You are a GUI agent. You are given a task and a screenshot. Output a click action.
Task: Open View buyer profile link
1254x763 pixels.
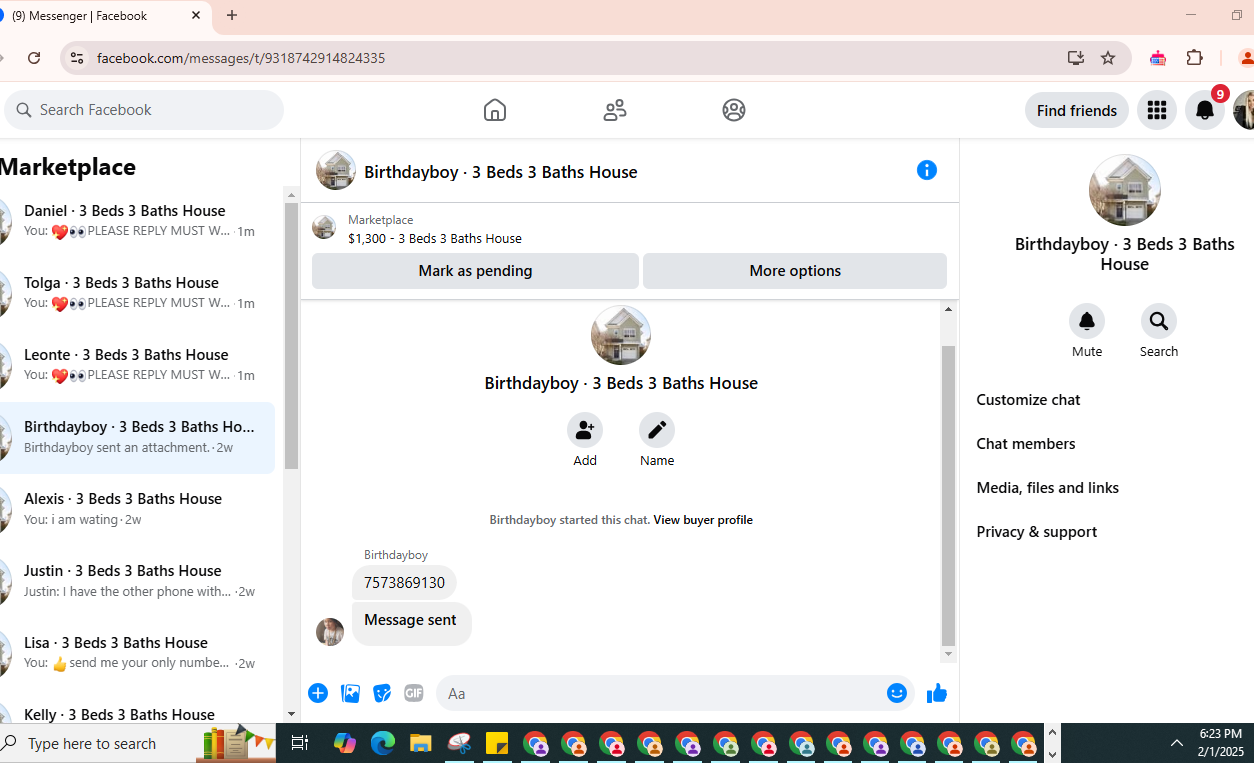click(703, 520)
